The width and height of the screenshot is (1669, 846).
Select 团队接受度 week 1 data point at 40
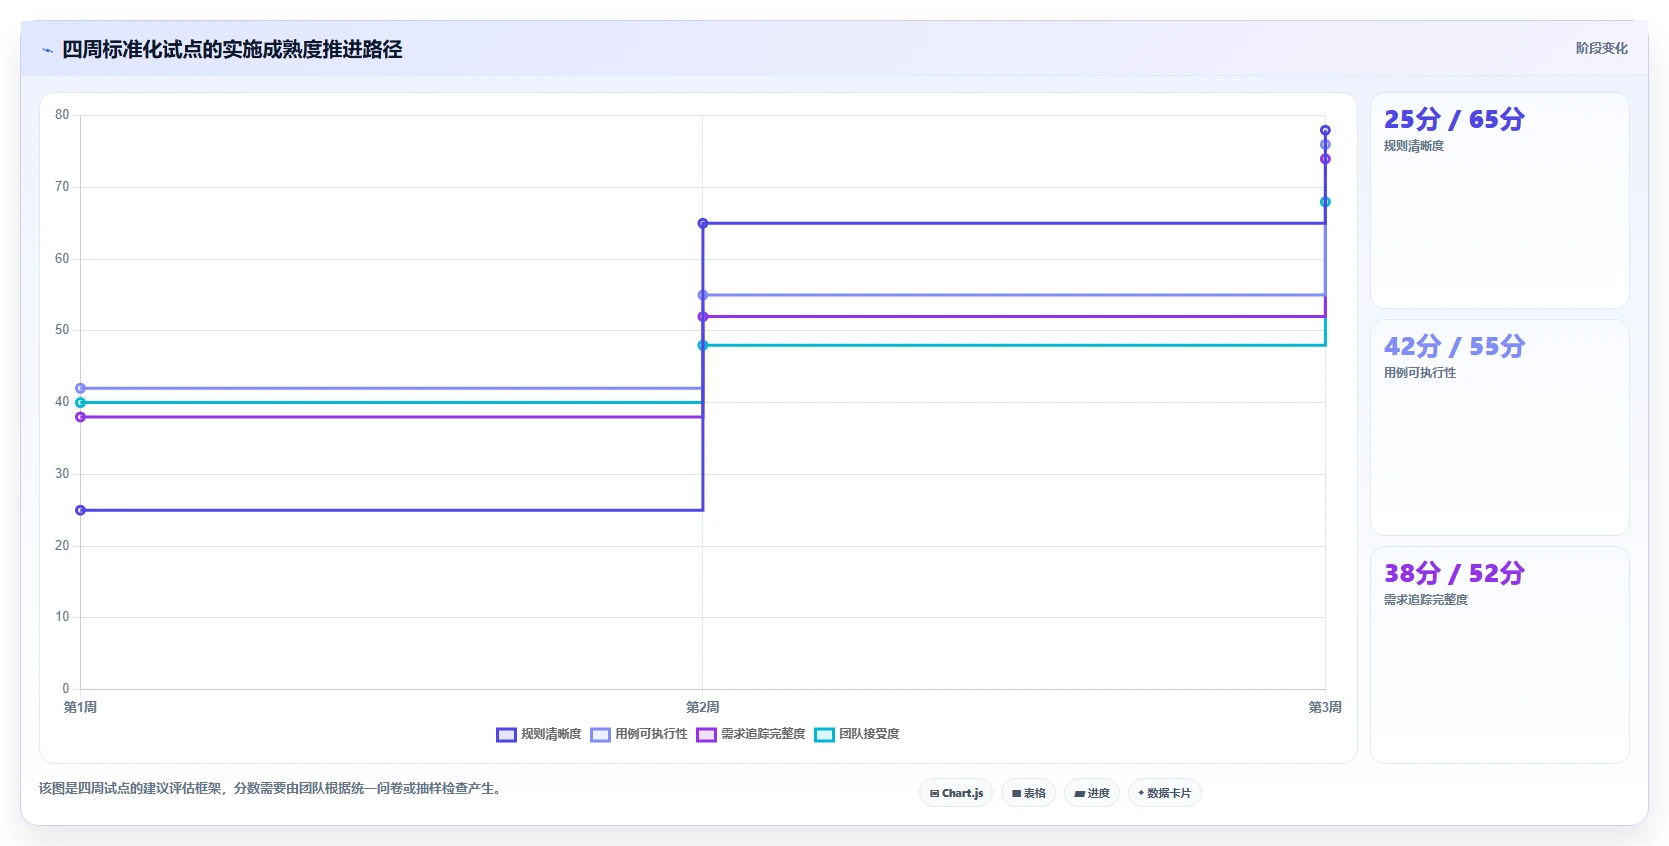(81, 402)
